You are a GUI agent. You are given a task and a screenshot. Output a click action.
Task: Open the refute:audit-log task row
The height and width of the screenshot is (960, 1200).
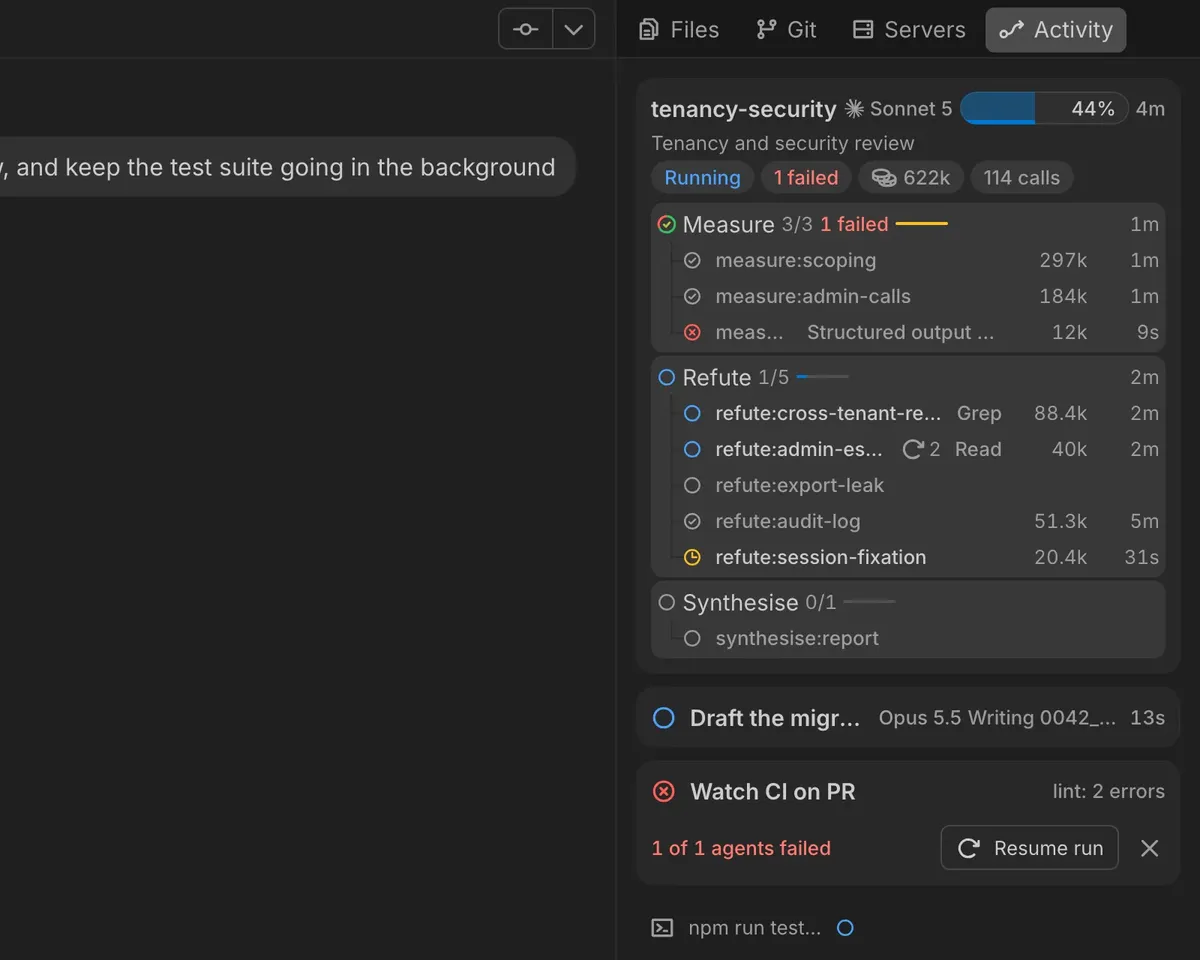point(920,521)
